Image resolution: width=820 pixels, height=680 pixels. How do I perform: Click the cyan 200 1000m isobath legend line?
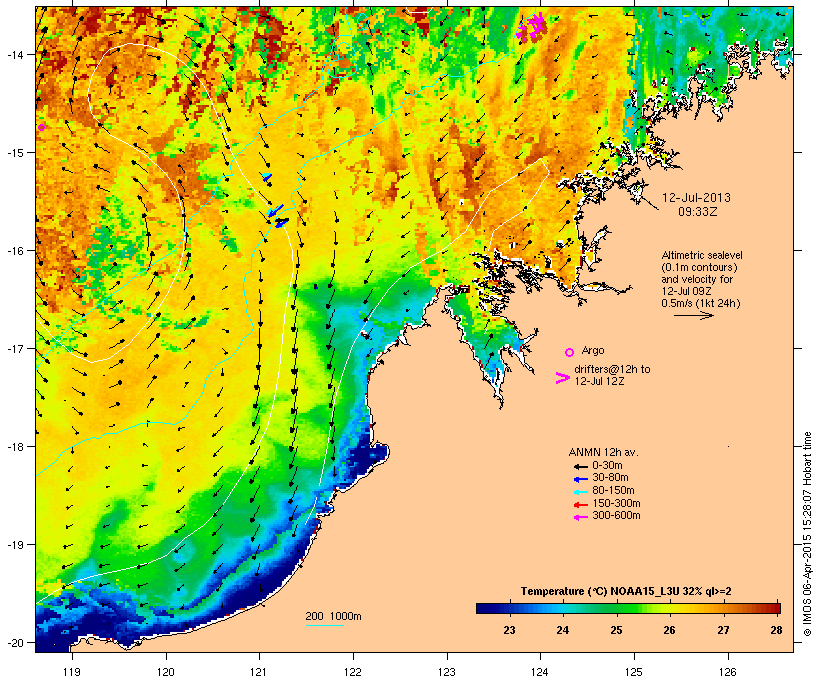tap(324, 625)
